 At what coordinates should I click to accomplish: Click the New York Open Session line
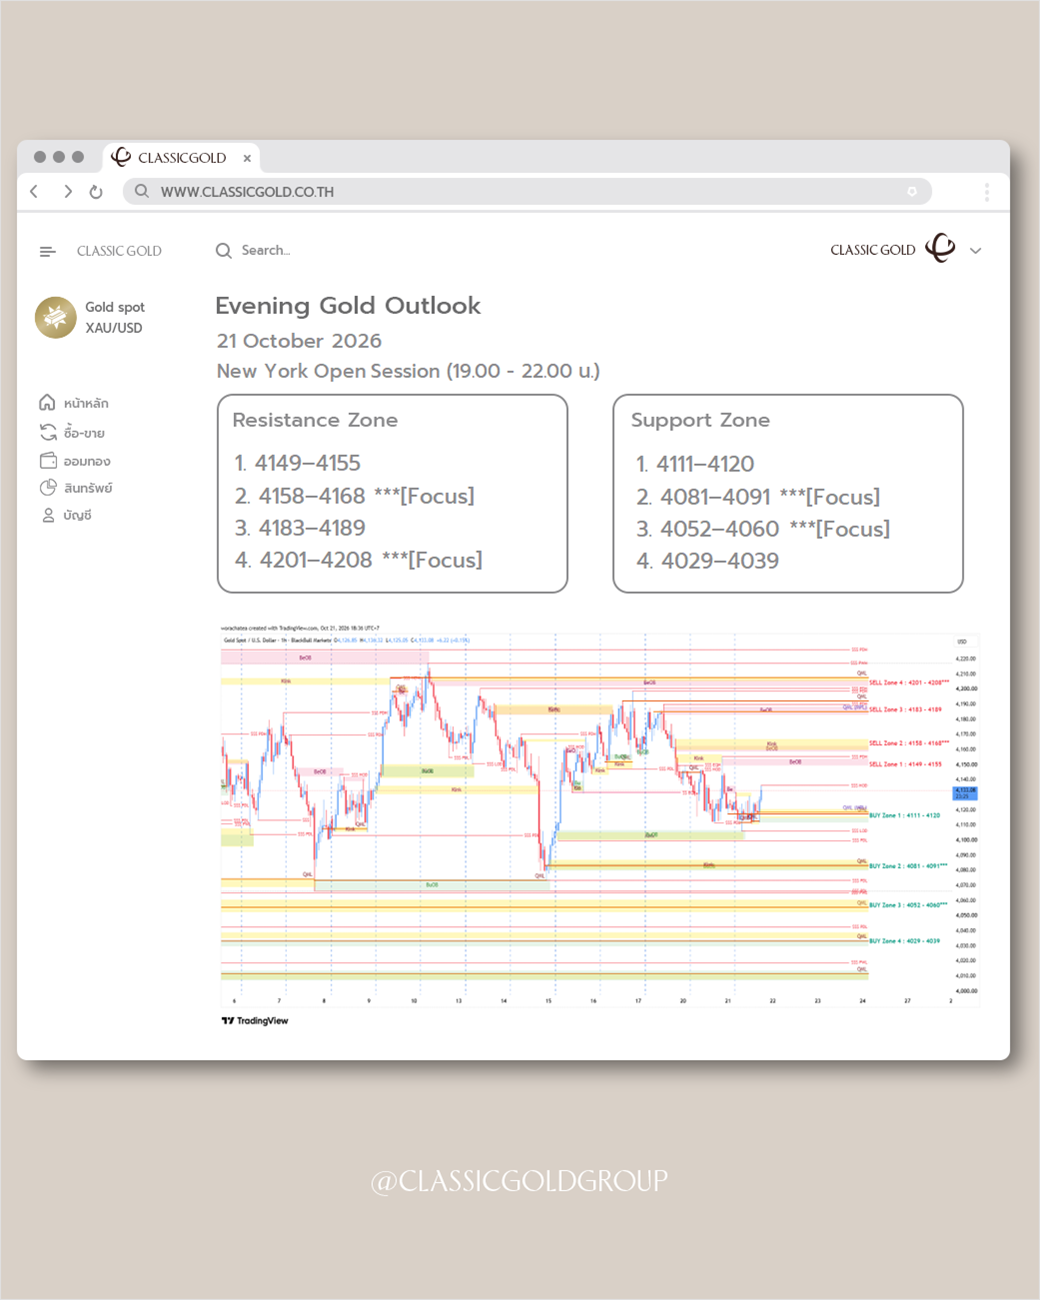click(408, 371)
